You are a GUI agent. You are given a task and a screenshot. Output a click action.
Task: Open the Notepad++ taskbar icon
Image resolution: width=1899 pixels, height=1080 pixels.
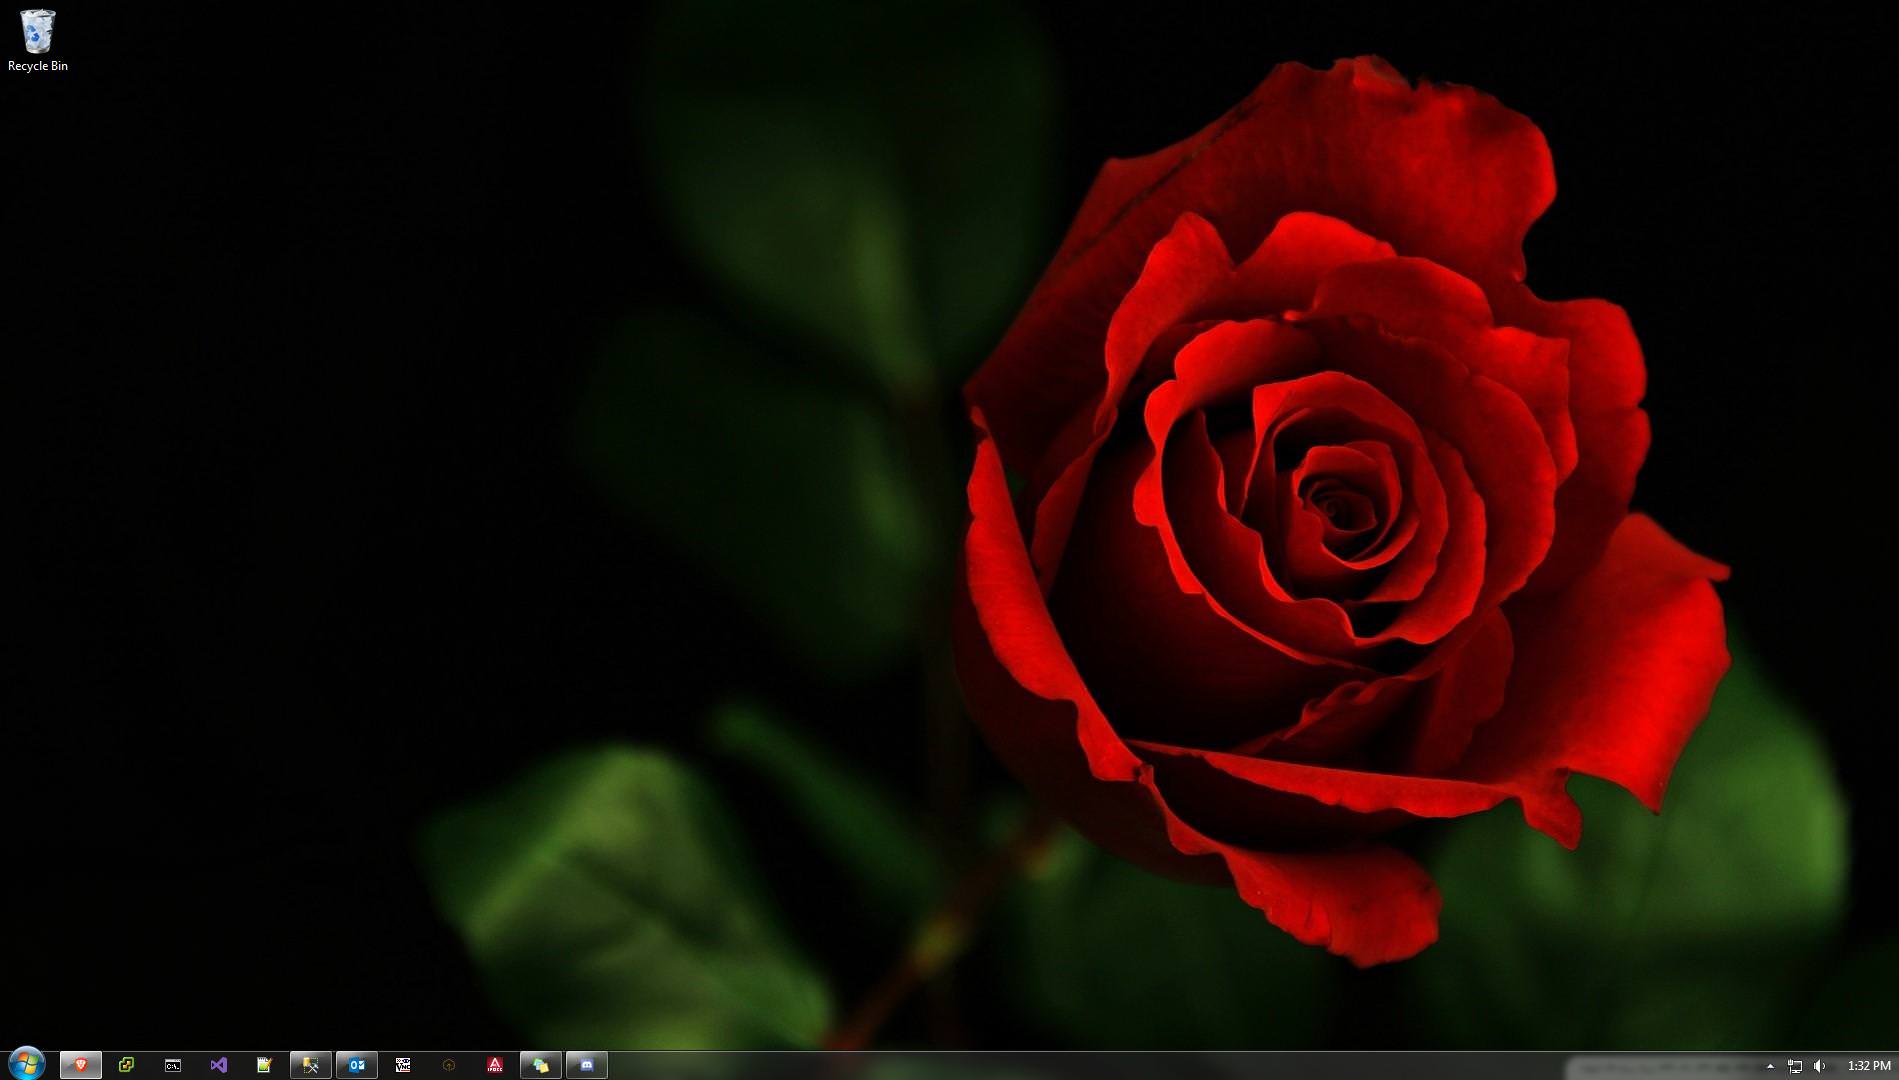[264, 1065]
